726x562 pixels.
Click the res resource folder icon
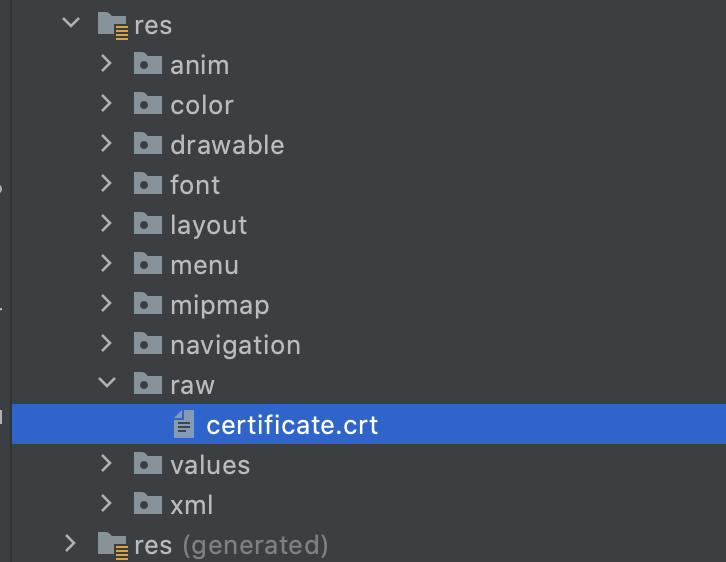click(113, 26)
